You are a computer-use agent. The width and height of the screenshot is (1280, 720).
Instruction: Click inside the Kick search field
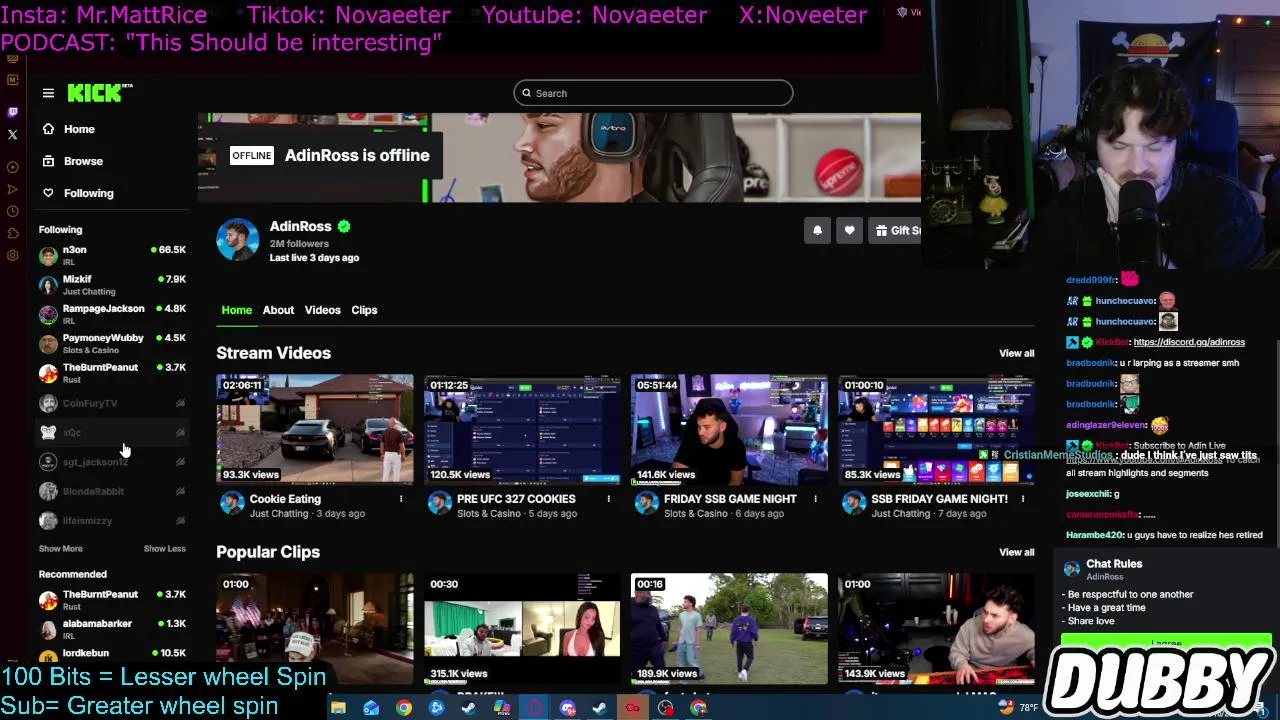653,93
